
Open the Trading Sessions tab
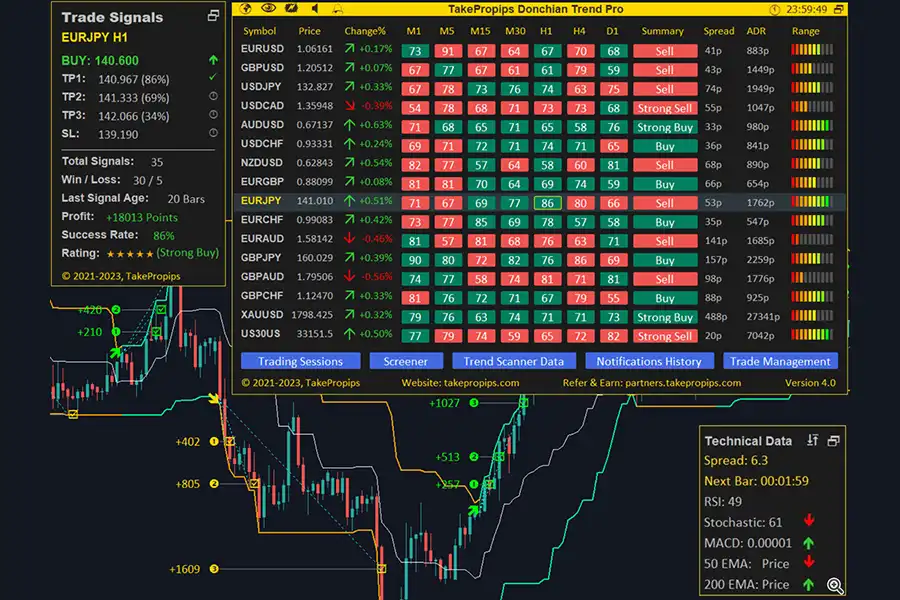click(x=300, y=361)
